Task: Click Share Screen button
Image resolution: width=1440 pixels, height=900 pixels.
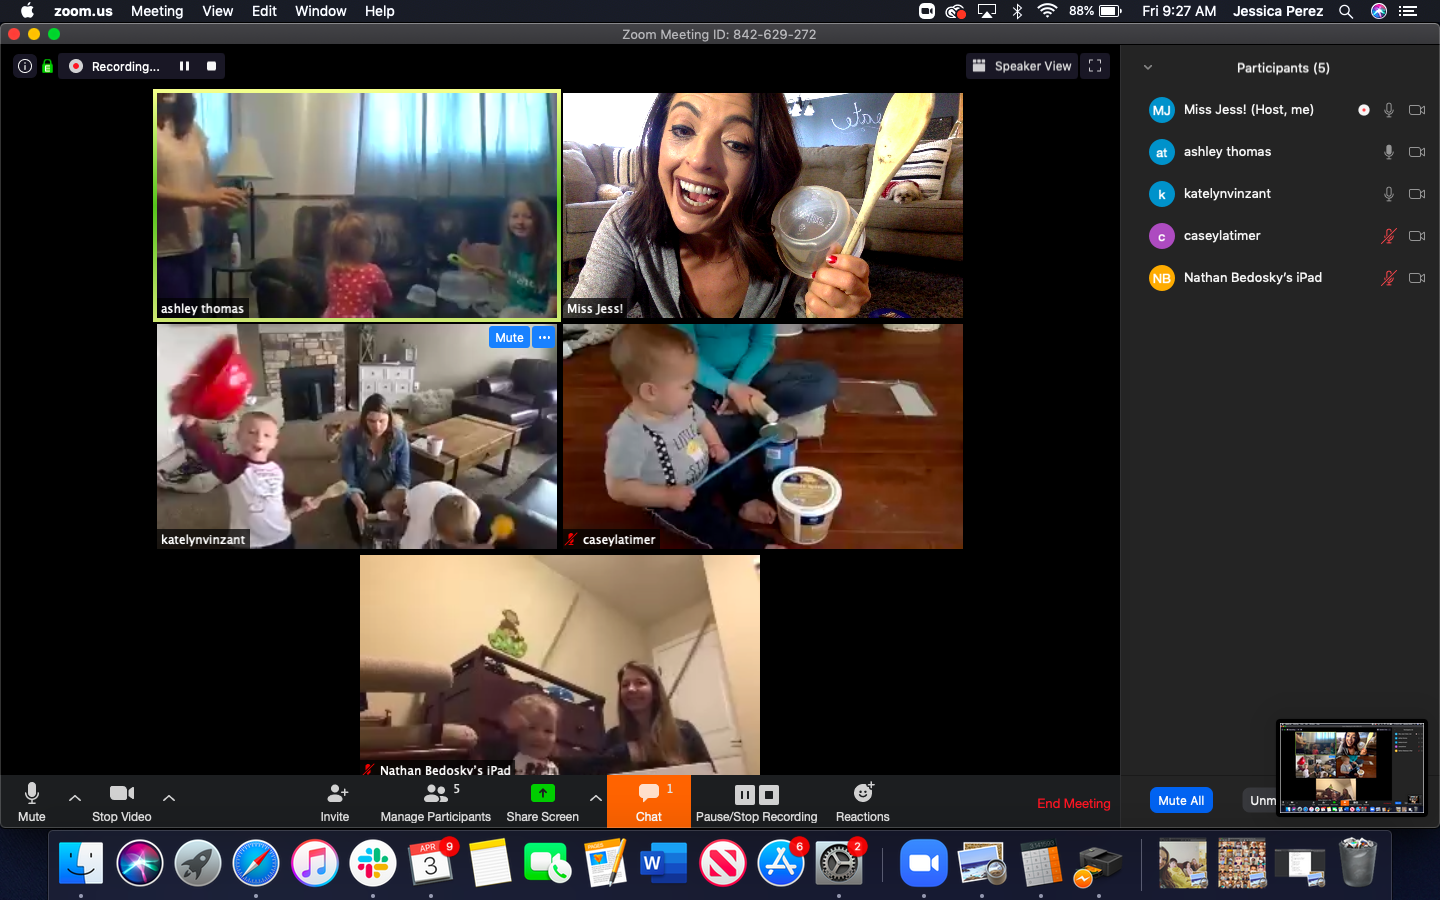Action: [x=542, y=802]
